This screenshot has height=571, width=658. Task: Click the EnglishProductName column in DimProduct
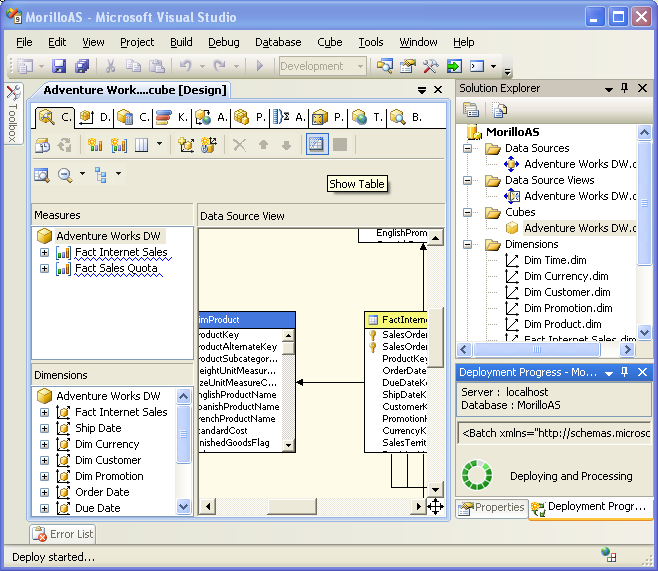(238, 395)
